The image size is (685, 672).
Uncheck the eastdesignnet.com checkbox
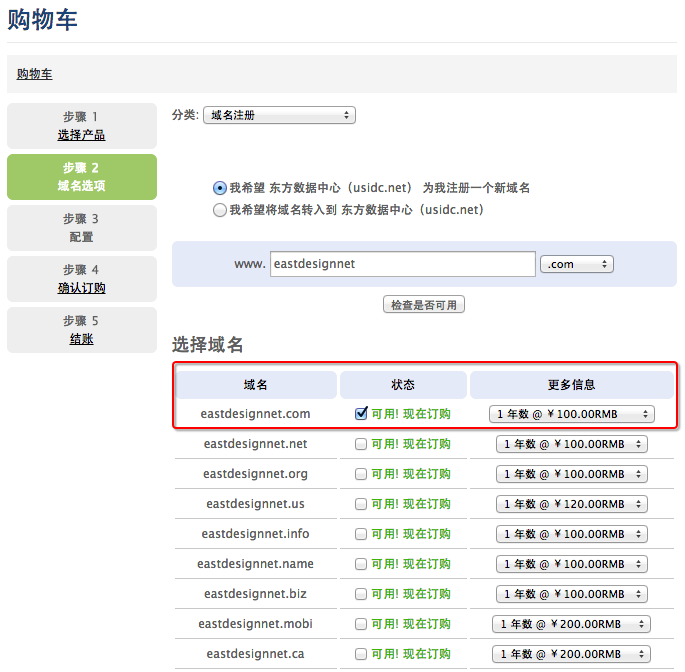[361, 413]
